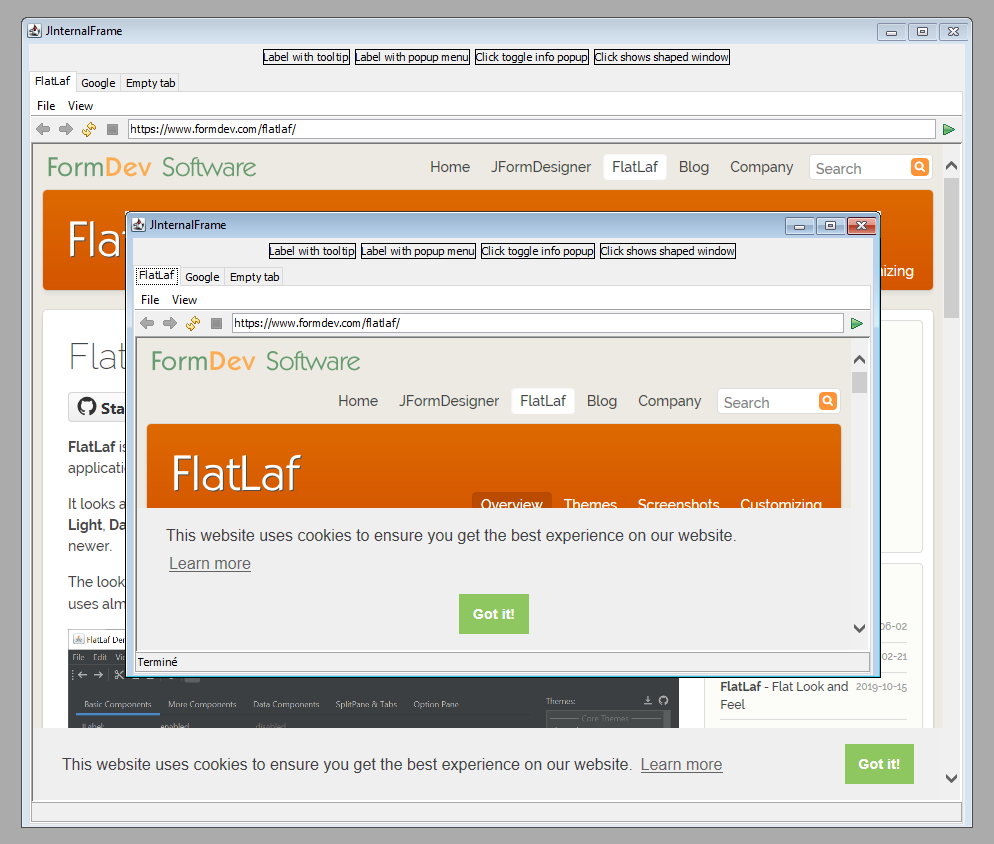
Task: Click 'Click shows shaped window' in inner frame
Action: 667,251
